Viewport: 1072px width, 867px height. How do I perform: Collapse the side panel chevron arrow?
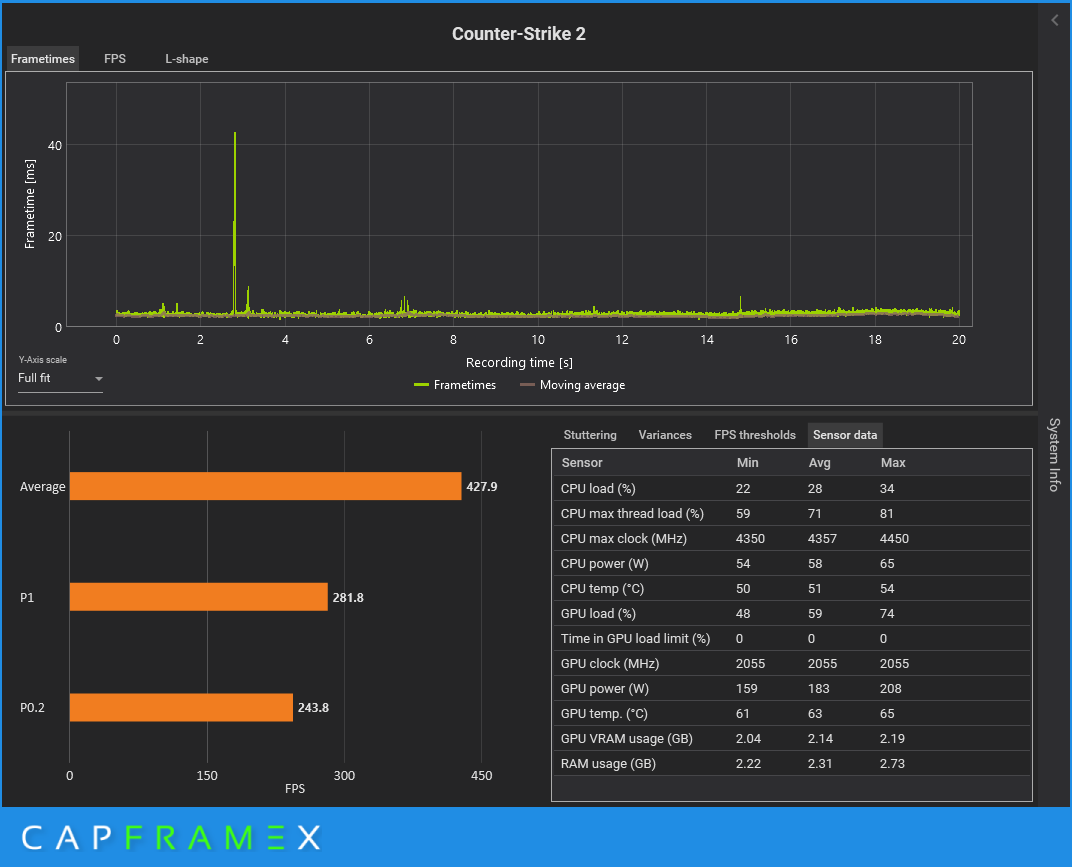pyautogui.click(x=1055, y=21)
